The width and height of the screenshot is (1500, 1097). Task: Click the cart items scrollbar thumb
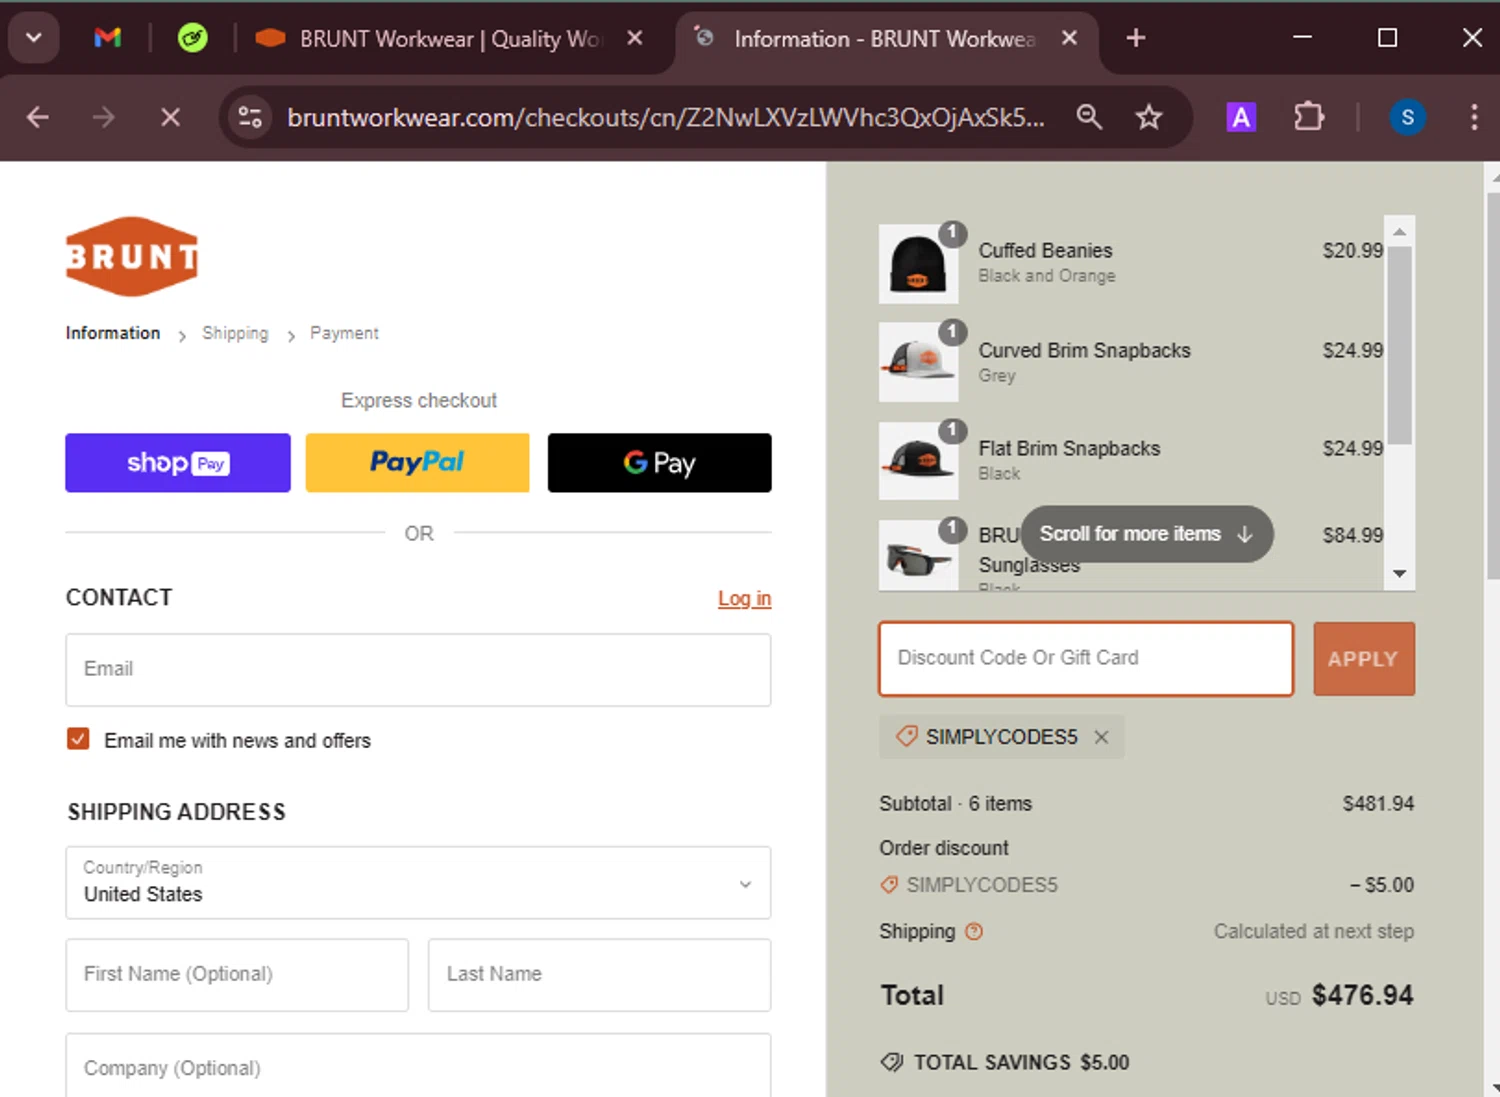tap(1400, 345)
